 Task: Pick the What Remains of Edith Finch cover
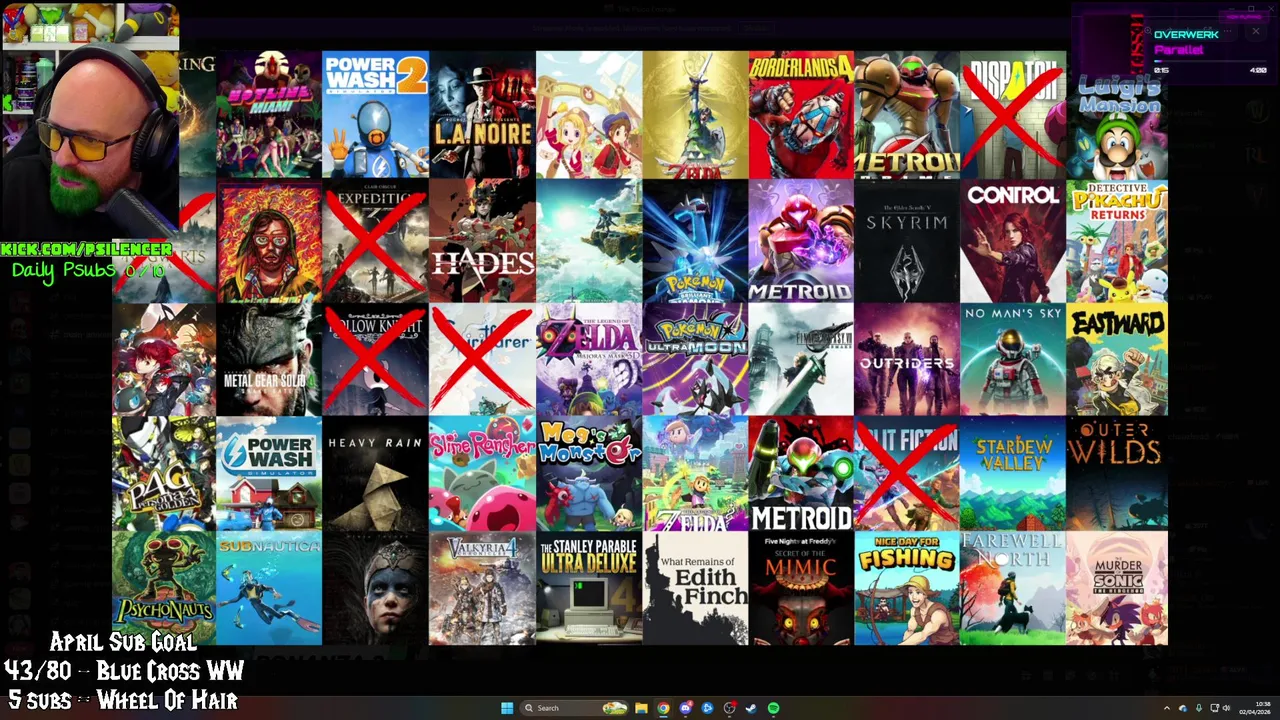695,588
